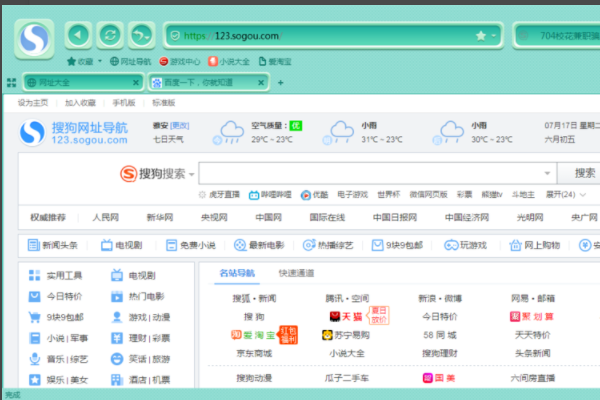Click the browser search box on right
The width and height of the screenshot is (600, 400).
tap(557, 36)
